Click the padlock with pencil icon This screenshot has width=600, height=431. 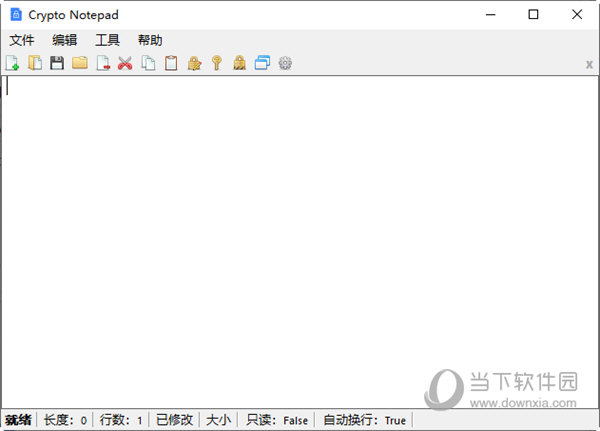(x=194, y=63)
